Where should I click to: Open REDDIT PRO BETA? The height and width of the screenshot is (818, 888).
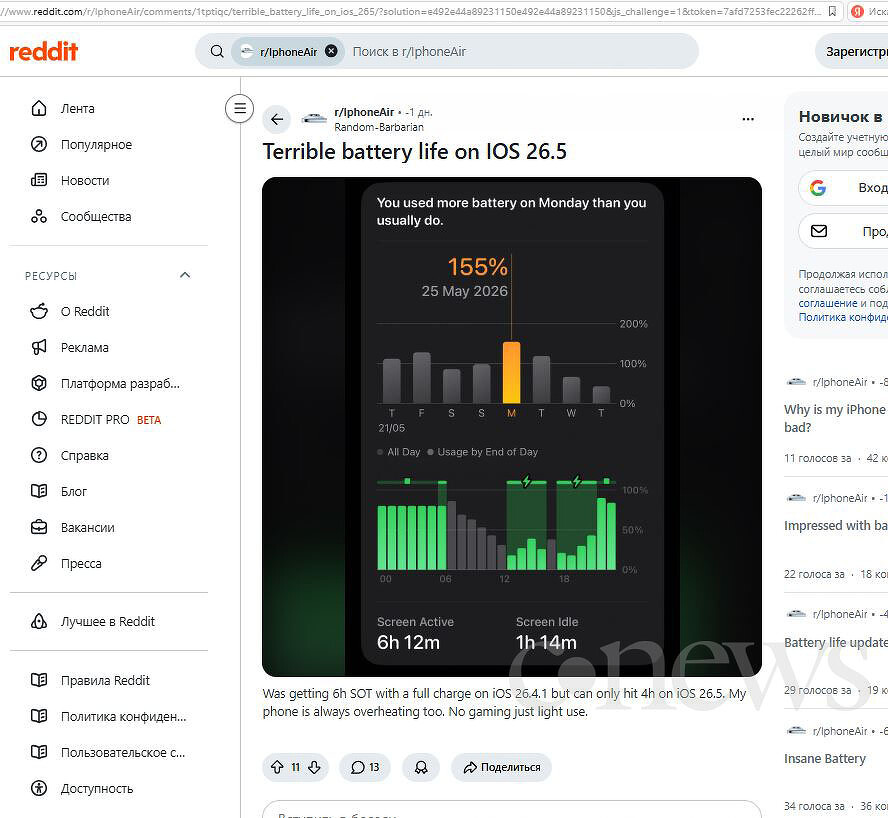pos(109,420)
